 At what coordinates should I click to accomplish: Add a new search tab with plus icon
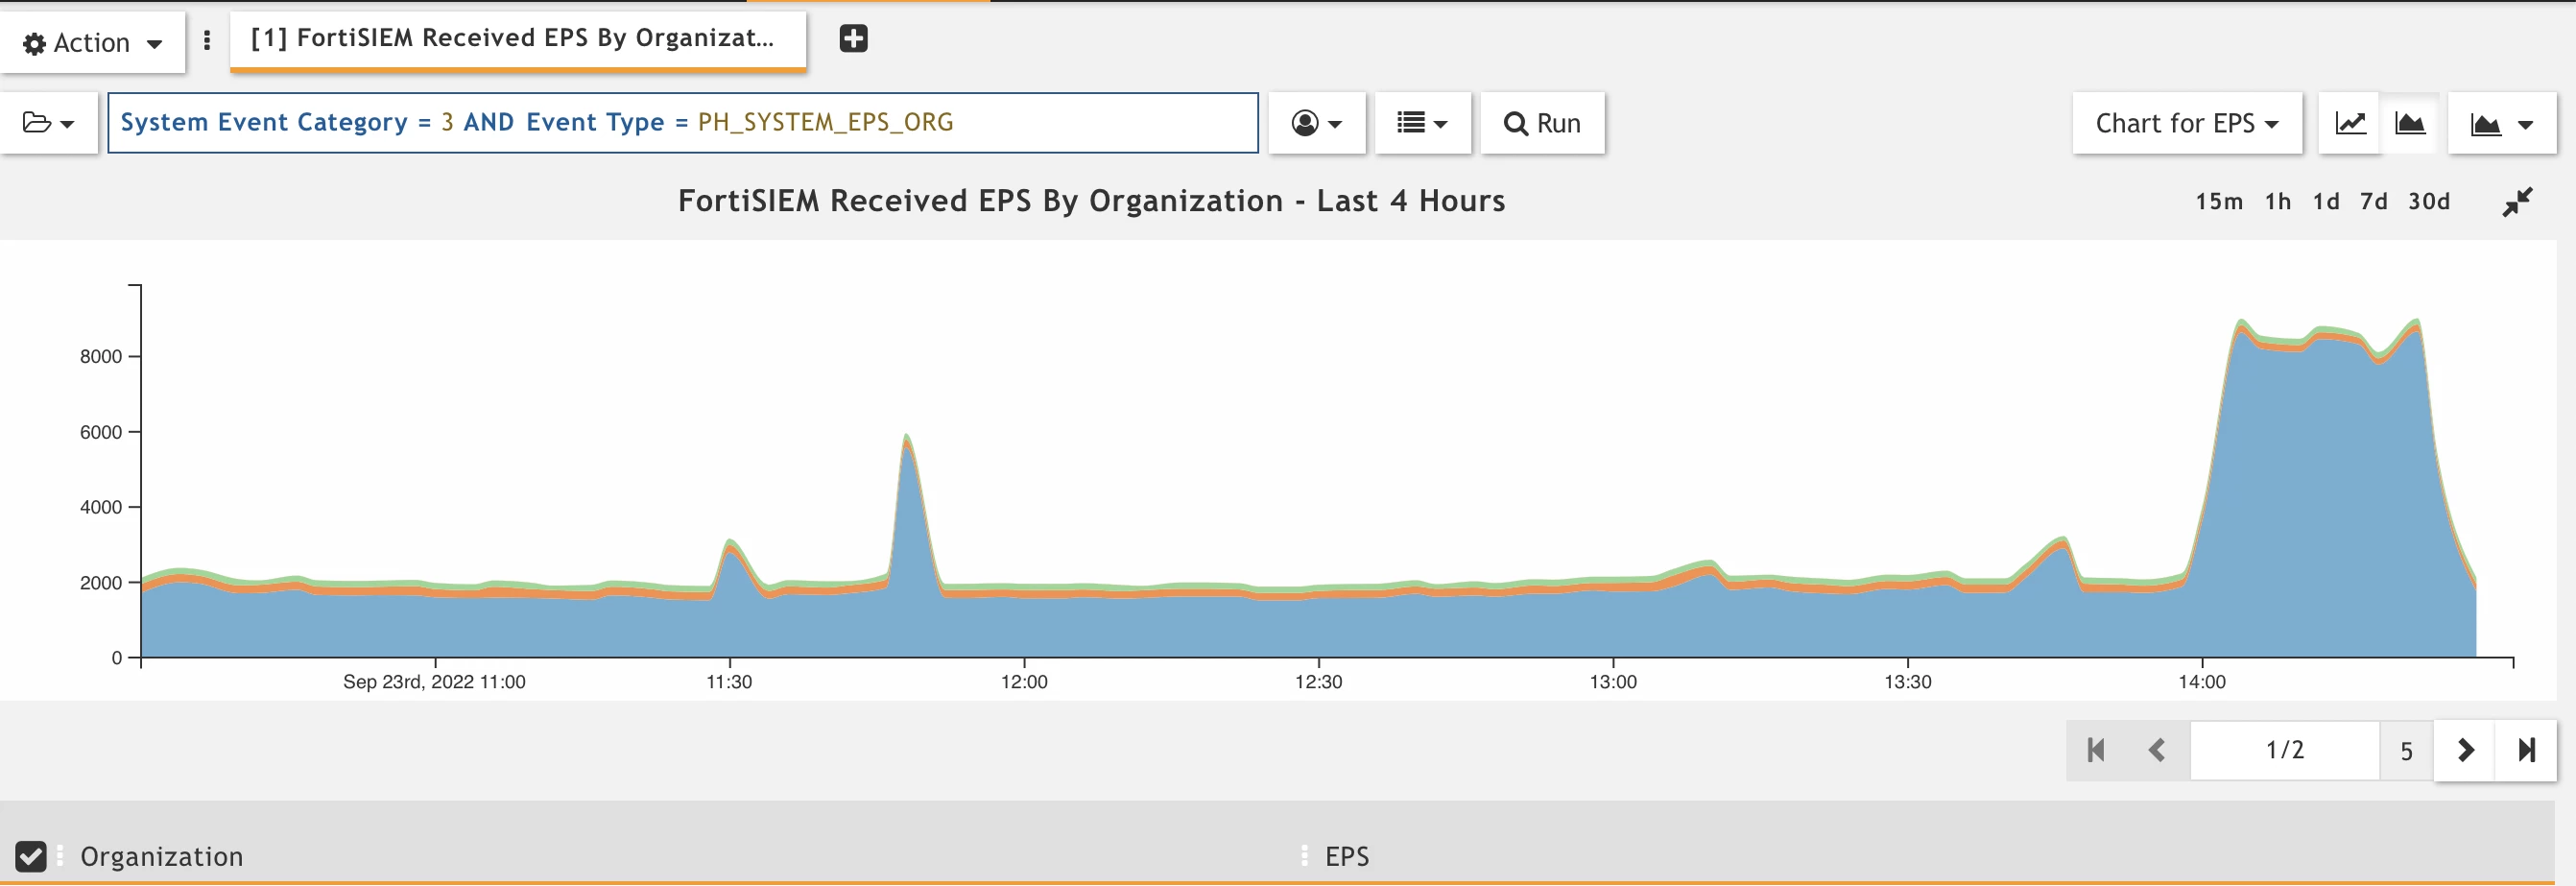853,39
